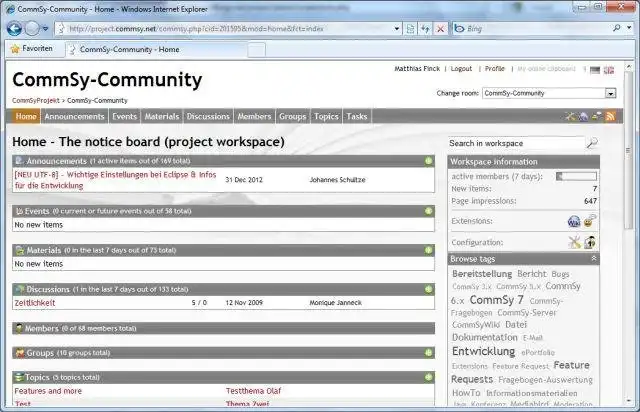Viewport: 640px width, 412px height.
Task: Add new discussion with green plus icon
Action: pyautogui.click(x=428, y=289)
